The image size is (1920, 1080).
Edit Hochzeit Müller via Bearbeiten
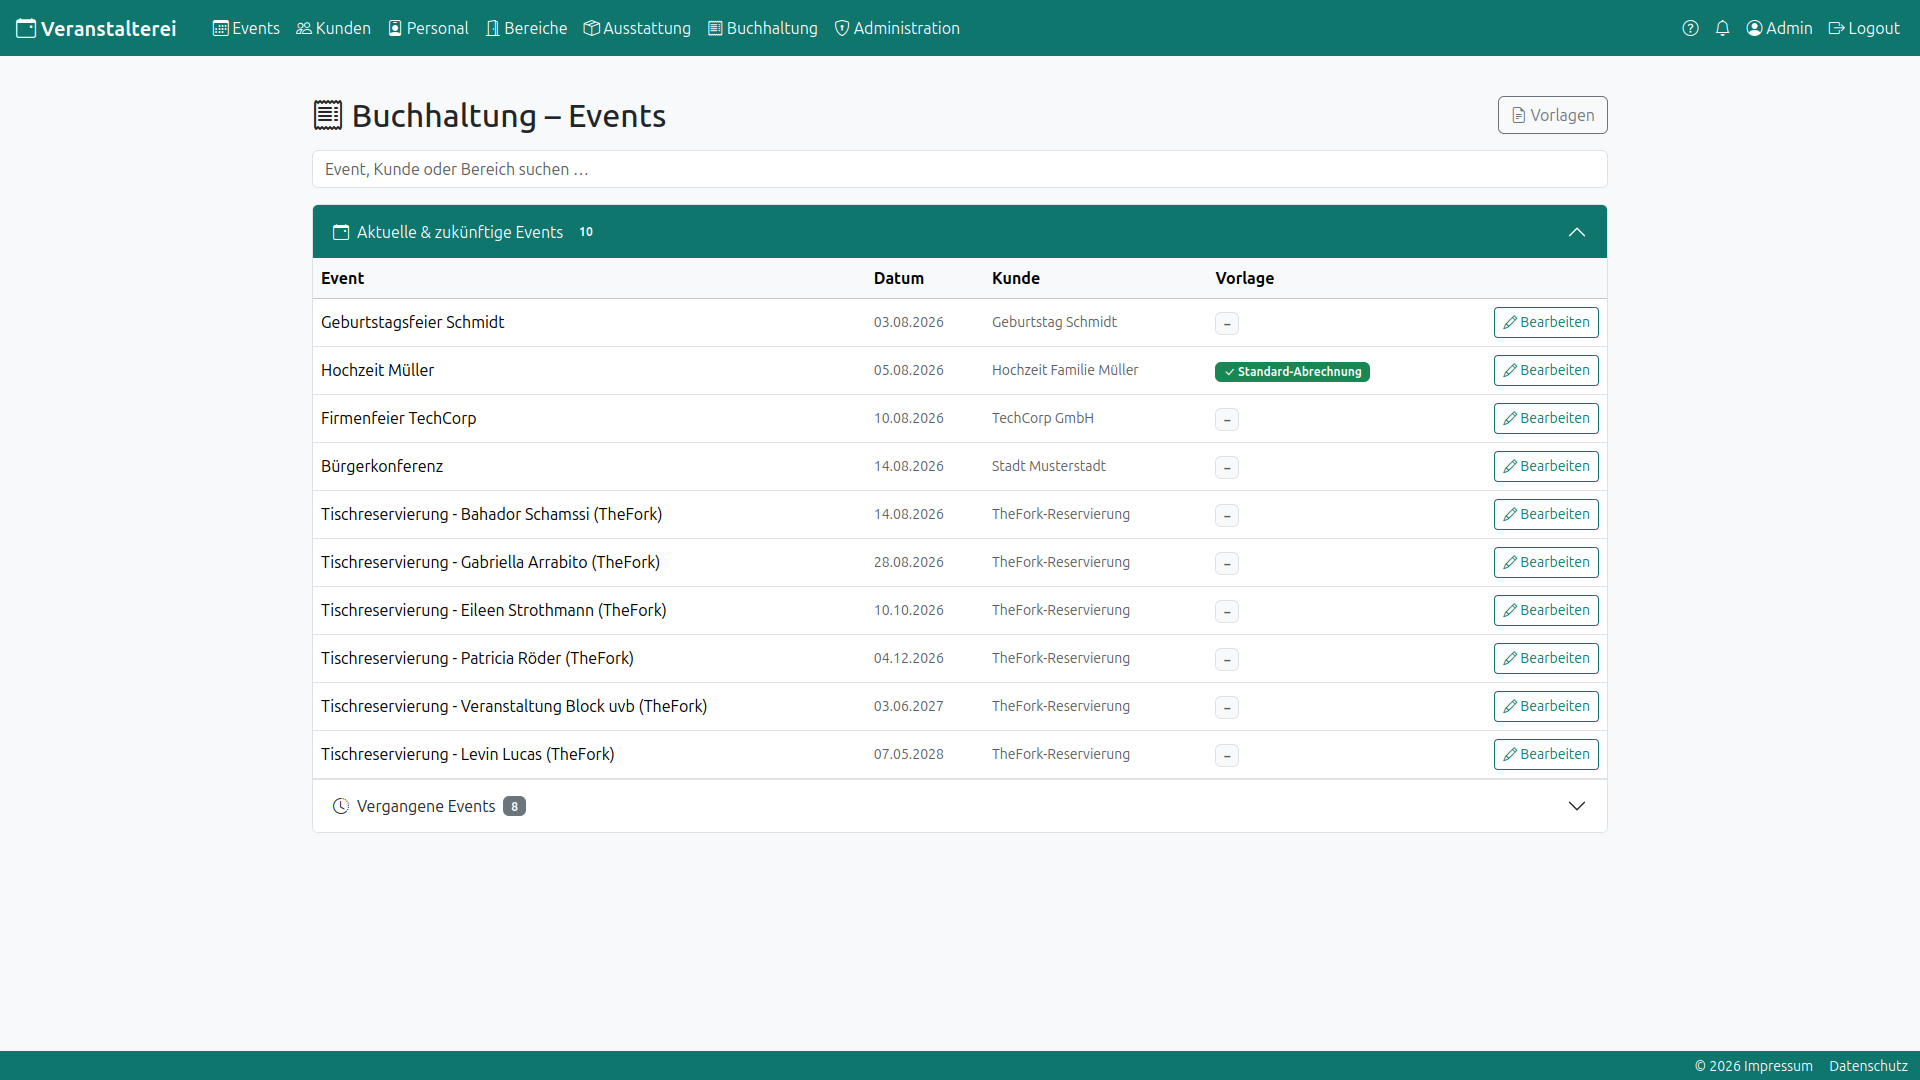coord(1546,370)
